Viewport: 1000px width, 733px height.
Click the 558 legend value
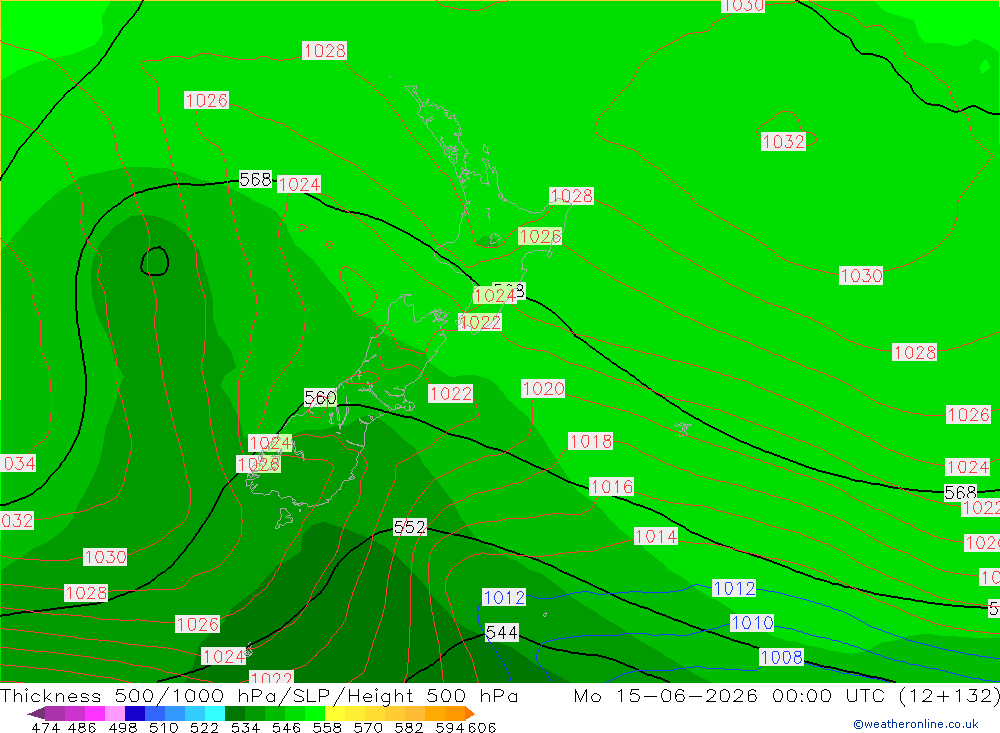click(327, 727)
